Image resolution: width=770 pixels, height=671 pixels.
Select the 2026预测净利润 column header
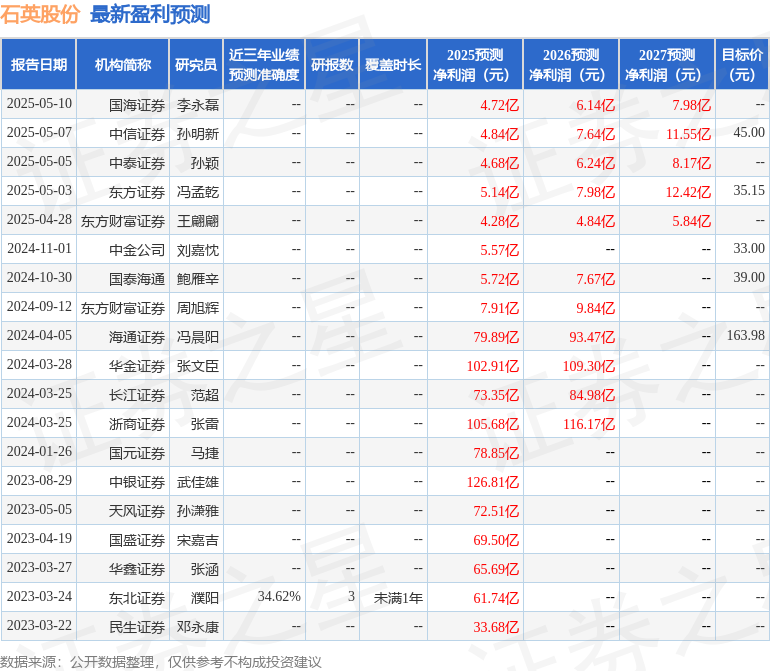click(571, 65)
